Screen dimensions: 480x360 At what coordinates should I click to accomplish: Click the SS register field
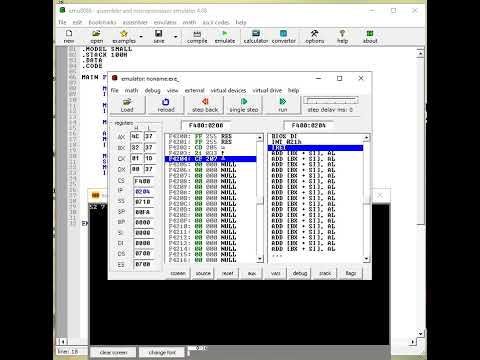click(x=144, y=202)
